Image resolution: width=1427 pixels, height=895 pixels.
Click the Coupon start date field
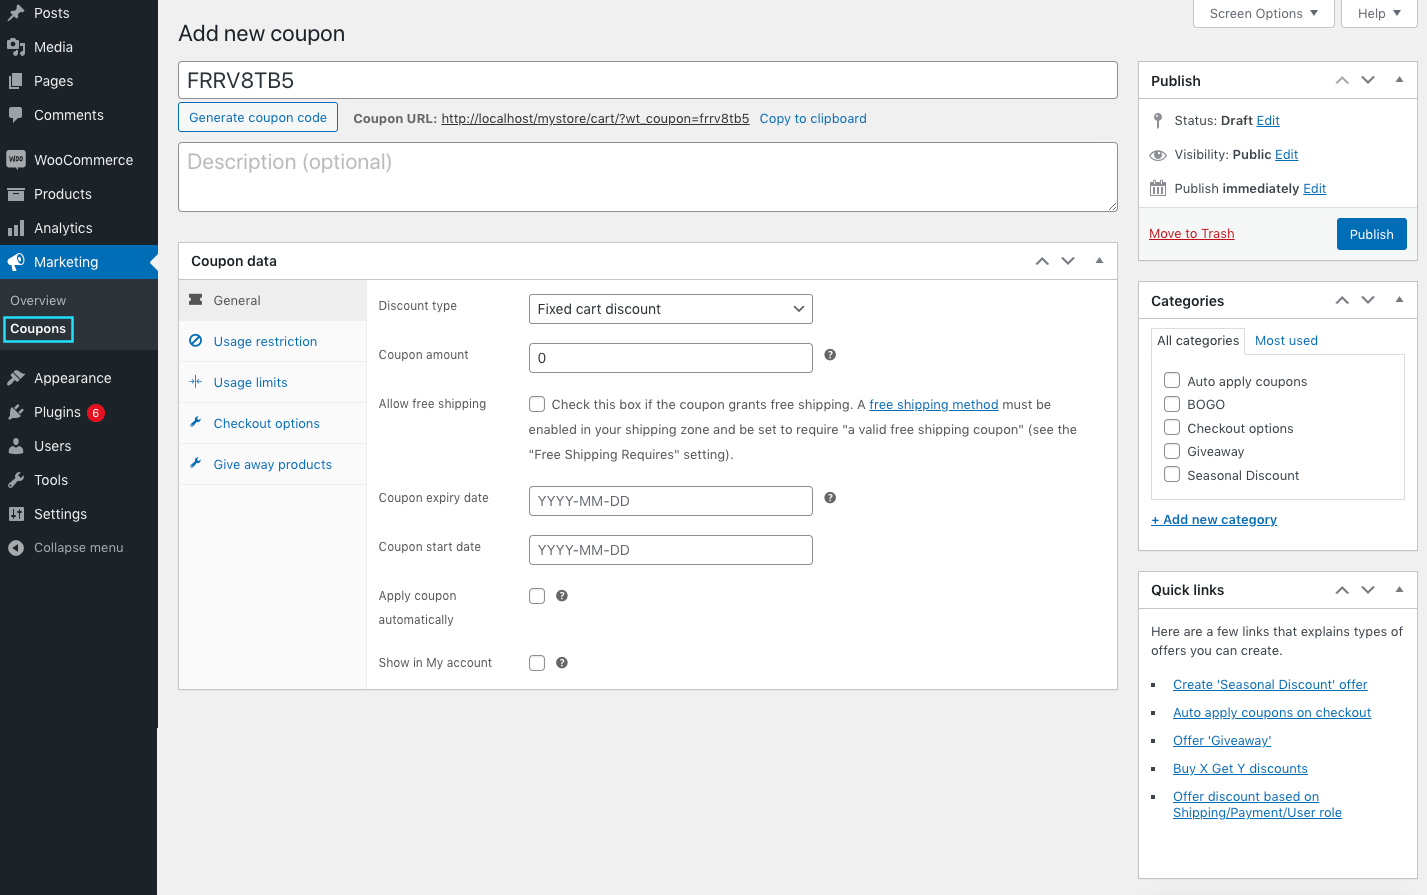tap(670, 550)
